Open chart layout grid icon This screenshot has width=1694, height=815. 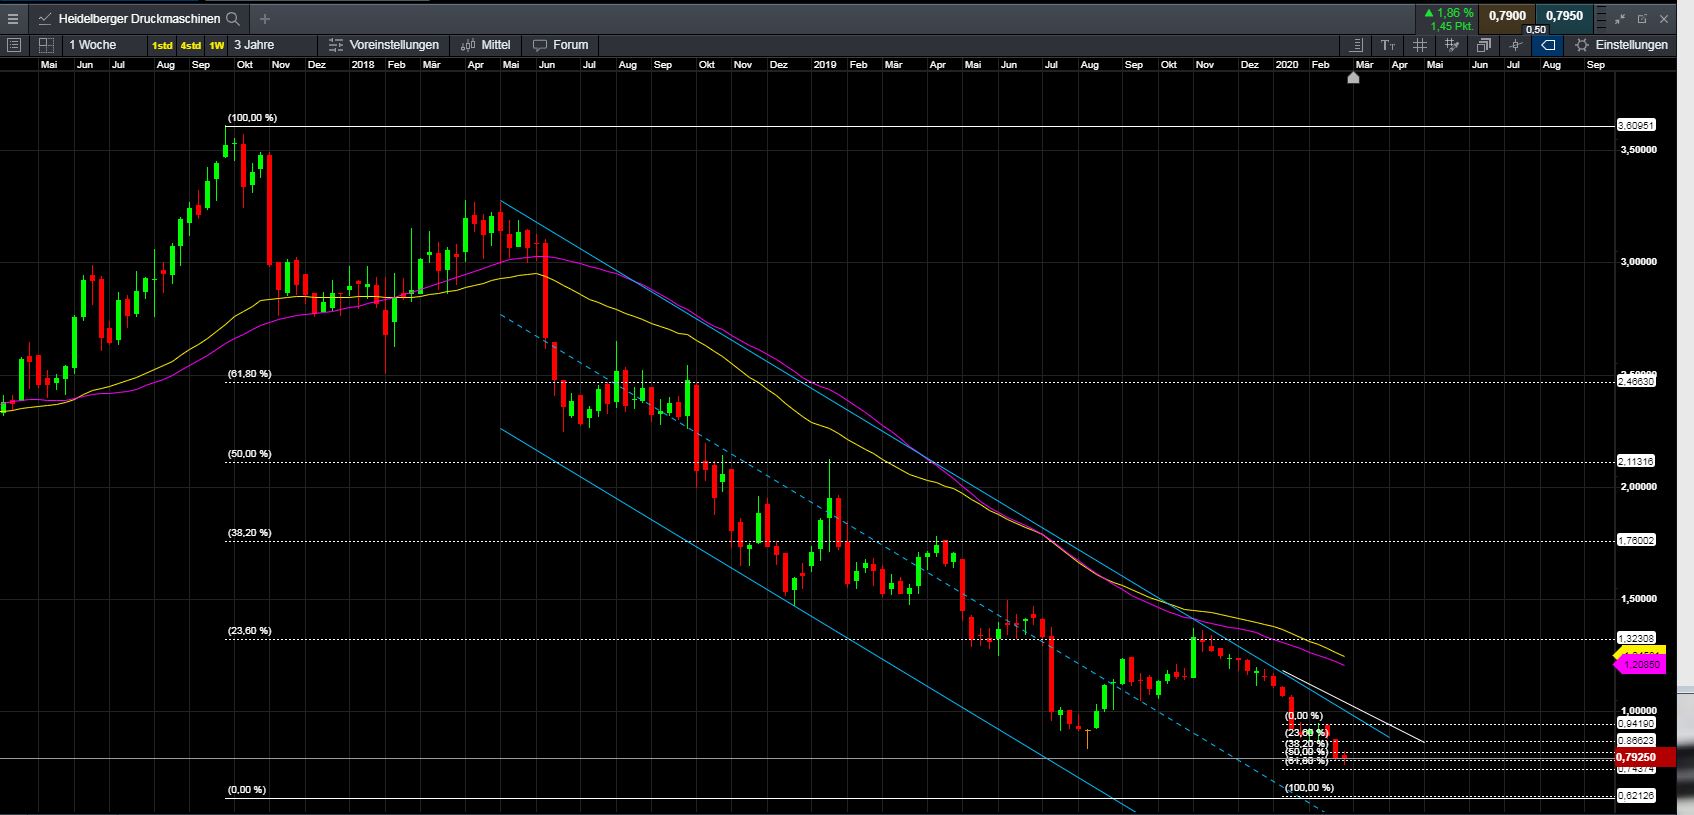pyautogui.click(x=46, y=45)
